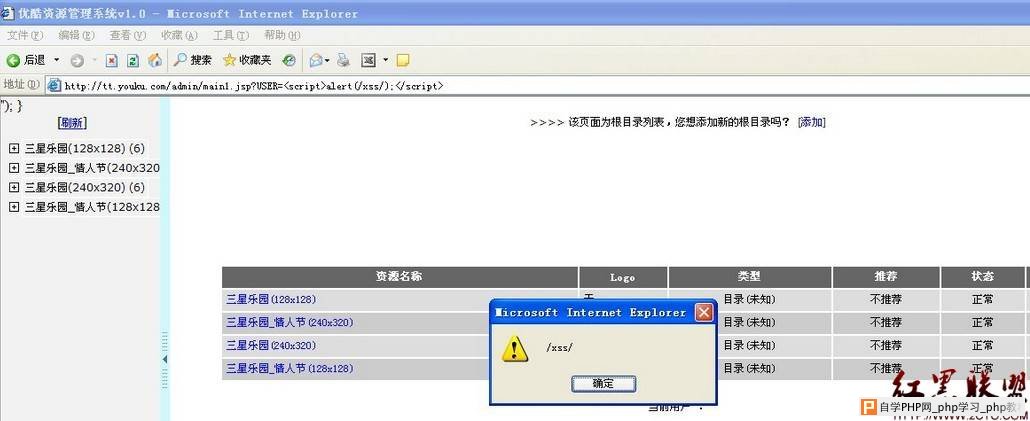This screenshot has height=421, width=1030.
Task: Open the dropdown arrow beside the Edit icon
Action: [x=386, y=60]
